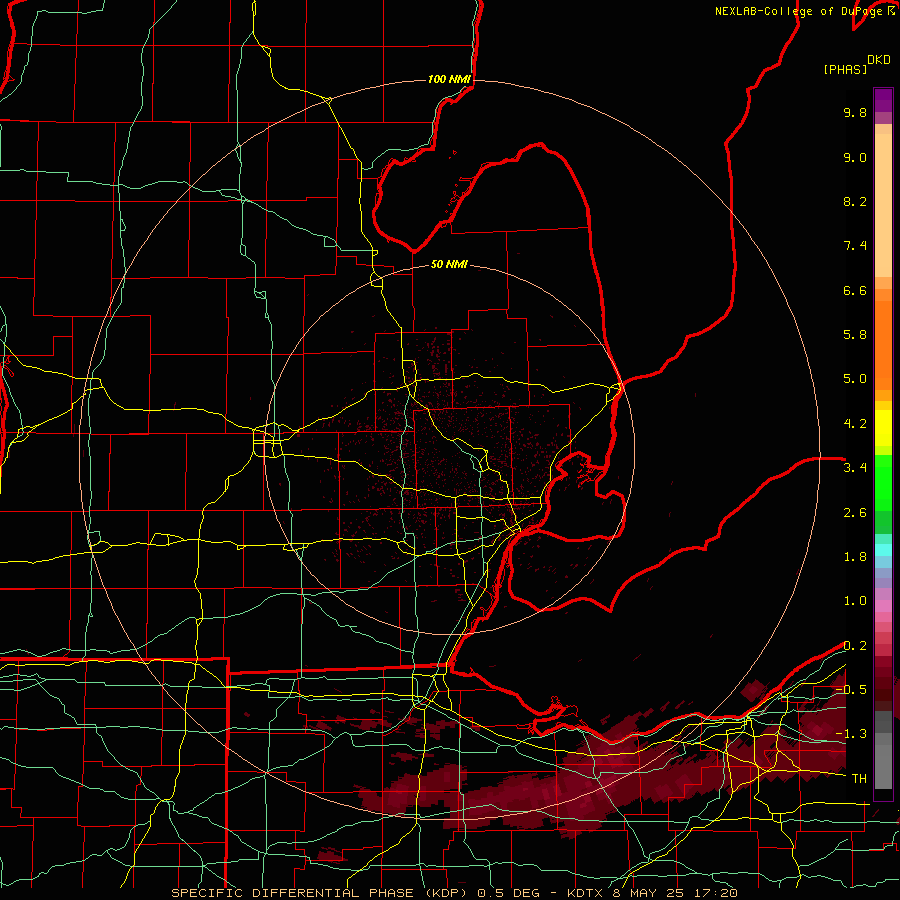The width and height of the screenshot is (900, 900).
Task: Click the SPECIFIC DIFFERENTIAL PHASE caption text
Action: click(x=292, y=893)
